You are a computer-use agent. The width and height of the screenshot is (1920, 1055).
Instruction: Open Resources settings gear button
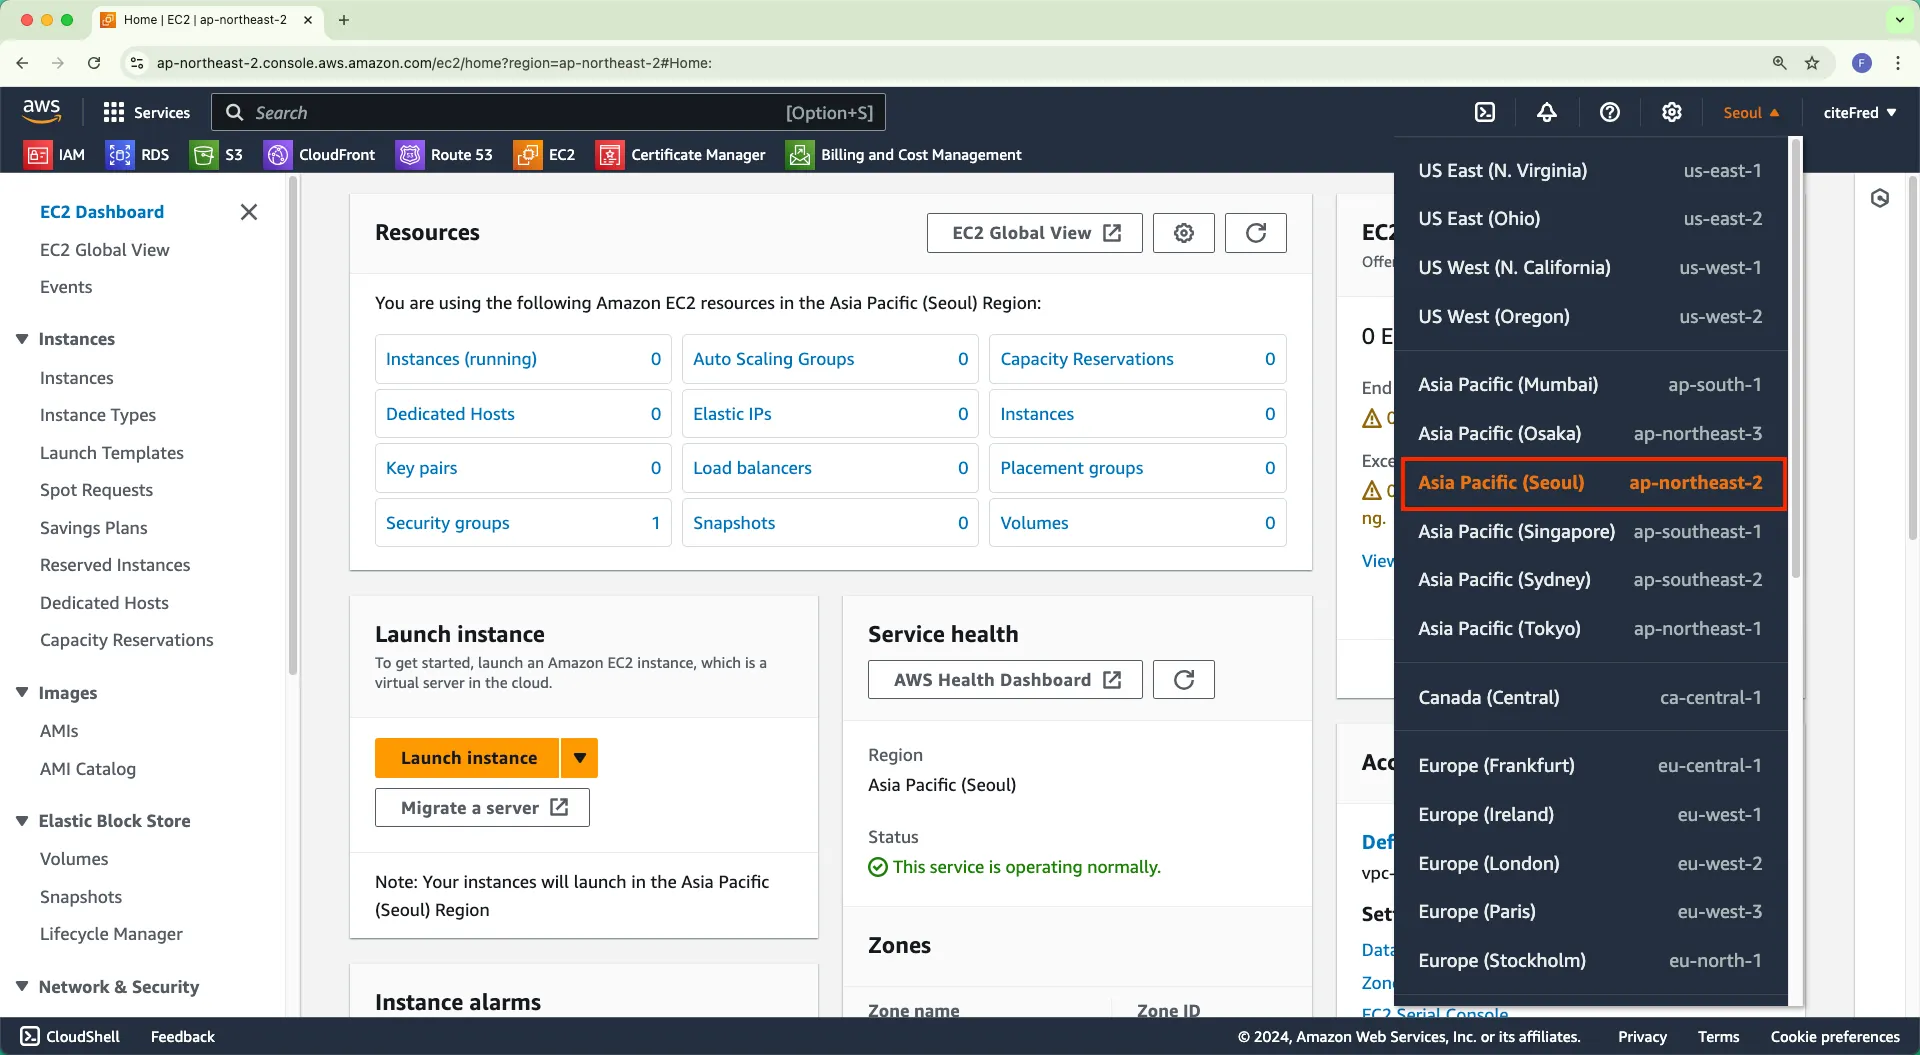(x=1184, y=233)
